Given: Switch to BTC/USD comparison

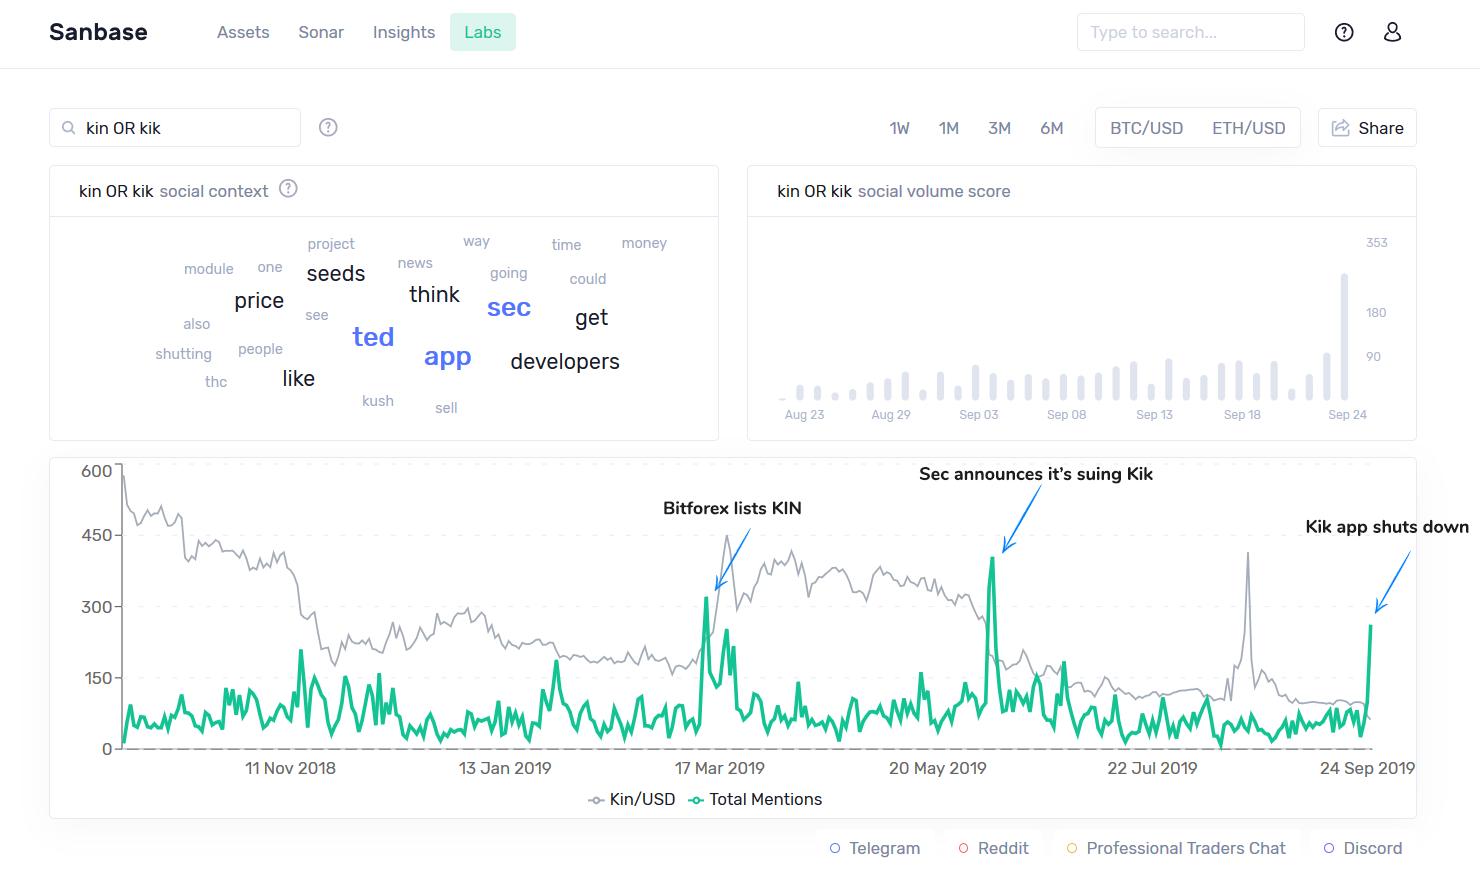Looking at the screenshot, I should click(1146, 128).
